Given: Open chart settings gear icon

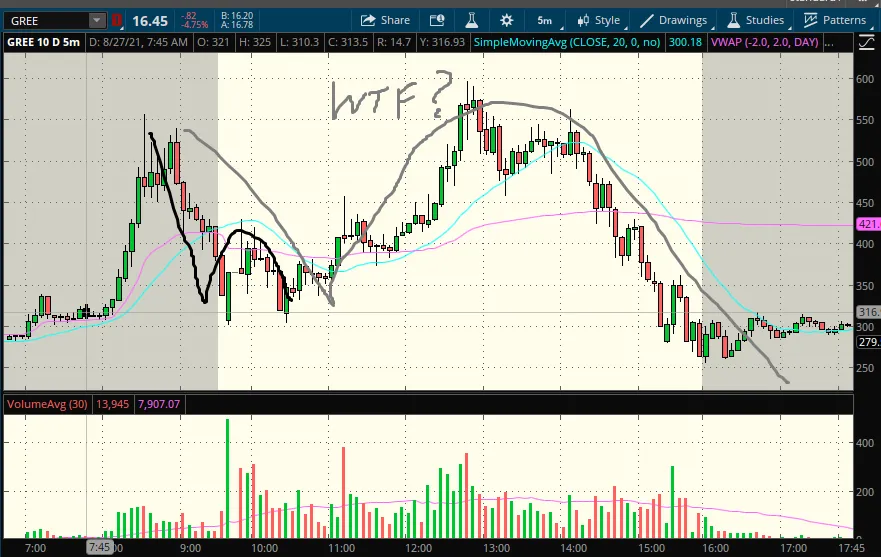Looking at the screenshot, I should point(506,21).
